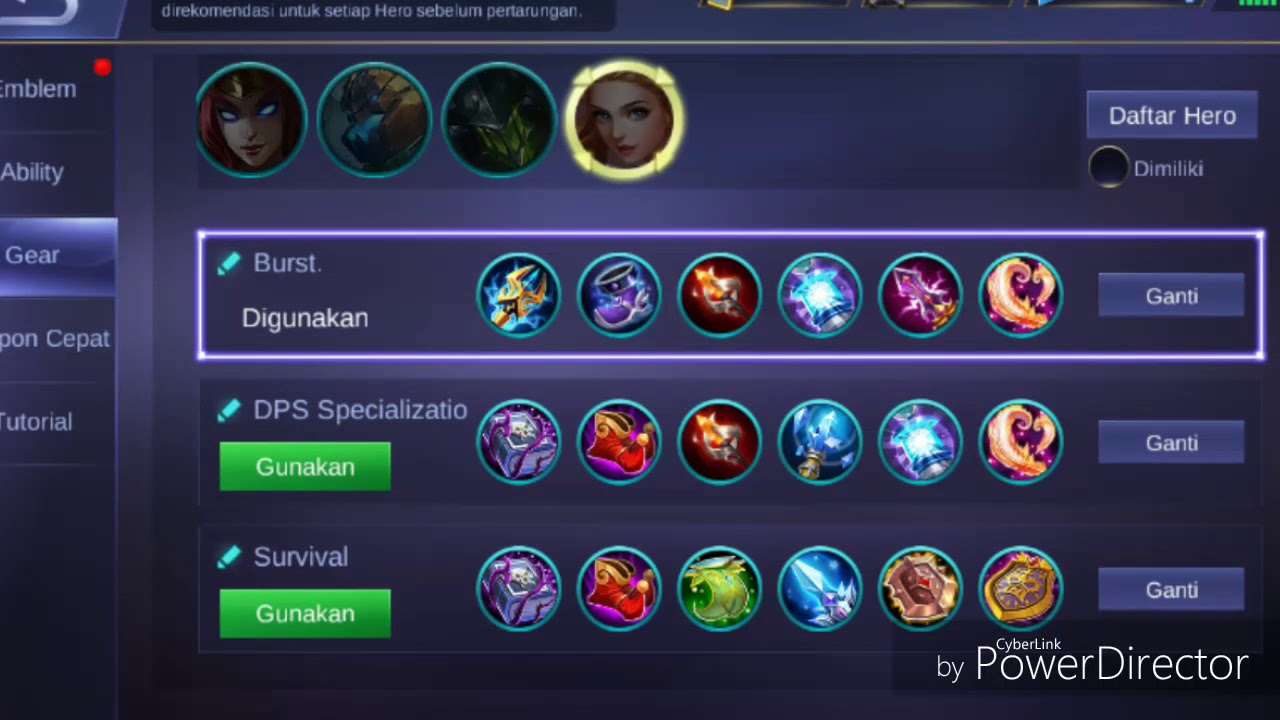Screen dimensions: 1280x720
Task: Click Ganti for the Survival build
Action: [1171, 590]
